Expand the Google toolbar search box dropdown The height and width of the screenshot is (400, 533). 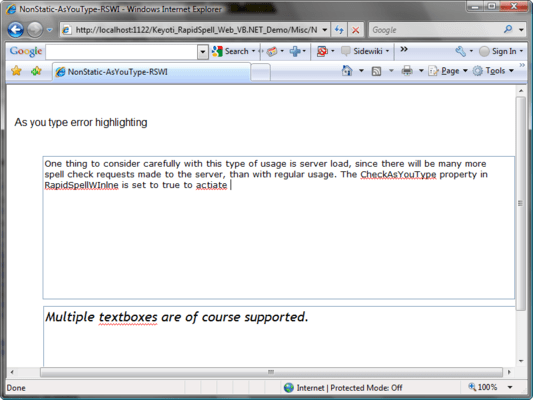(x=203, y=52)
